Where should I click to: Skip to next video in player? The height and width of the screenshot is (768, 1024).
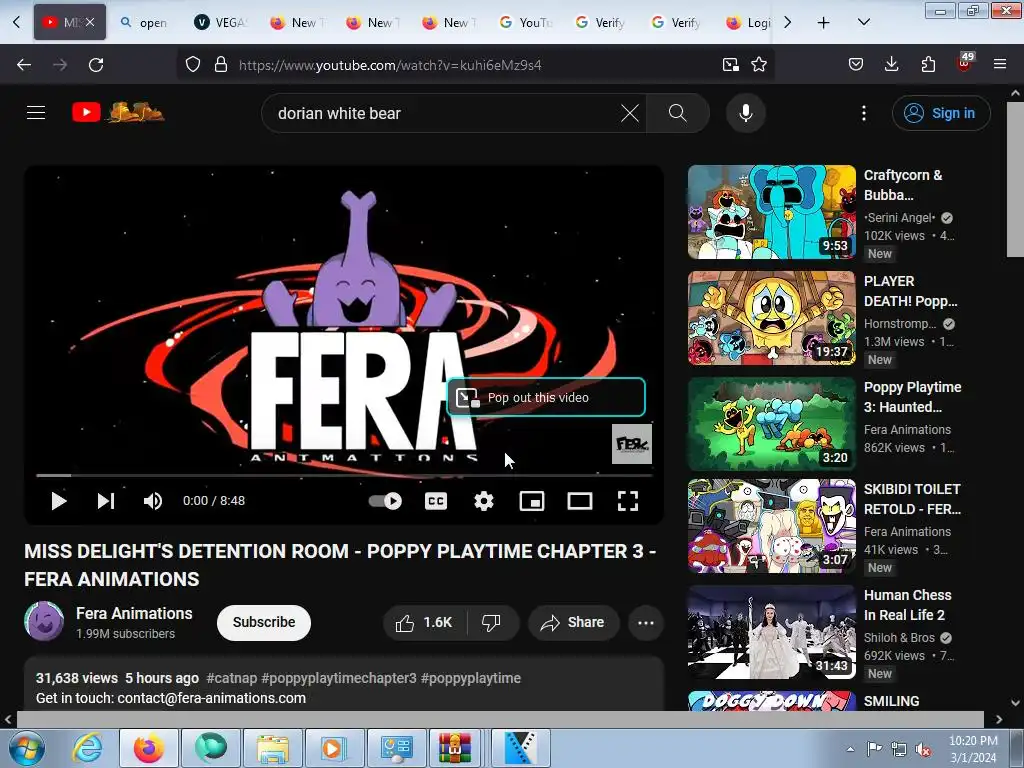coord(106,501)
